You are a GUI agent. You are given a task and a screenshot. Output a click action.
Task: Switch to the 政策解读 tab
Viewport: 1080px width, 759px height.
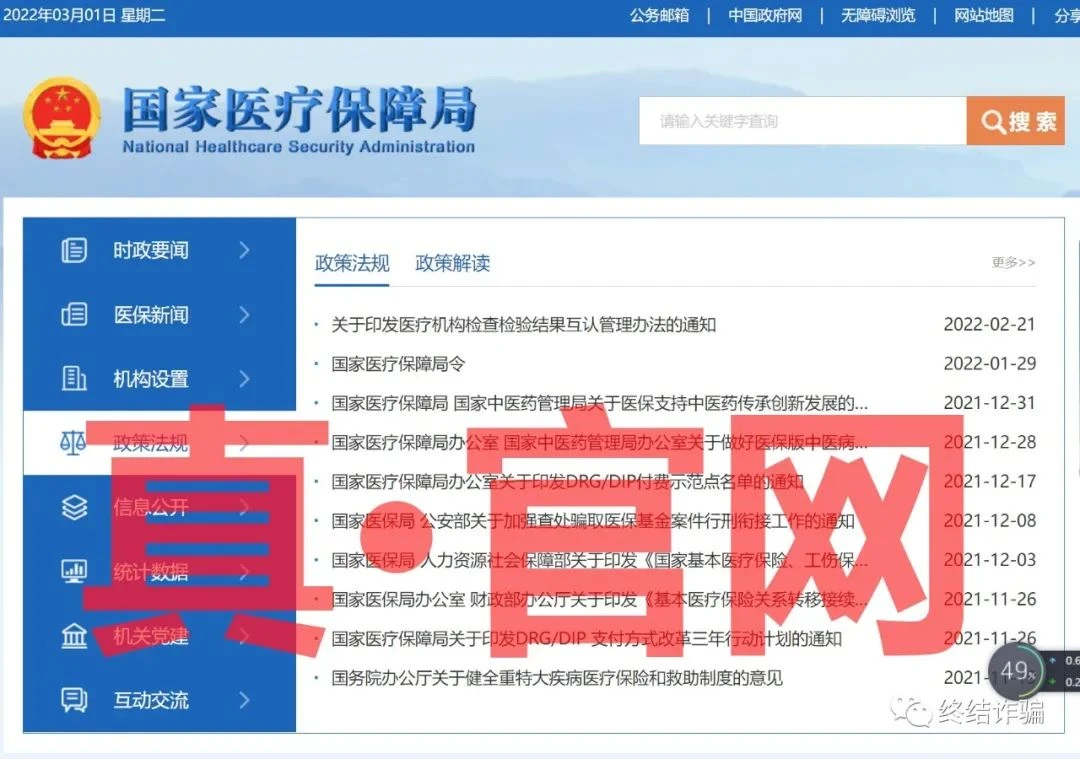click(453, 263)
